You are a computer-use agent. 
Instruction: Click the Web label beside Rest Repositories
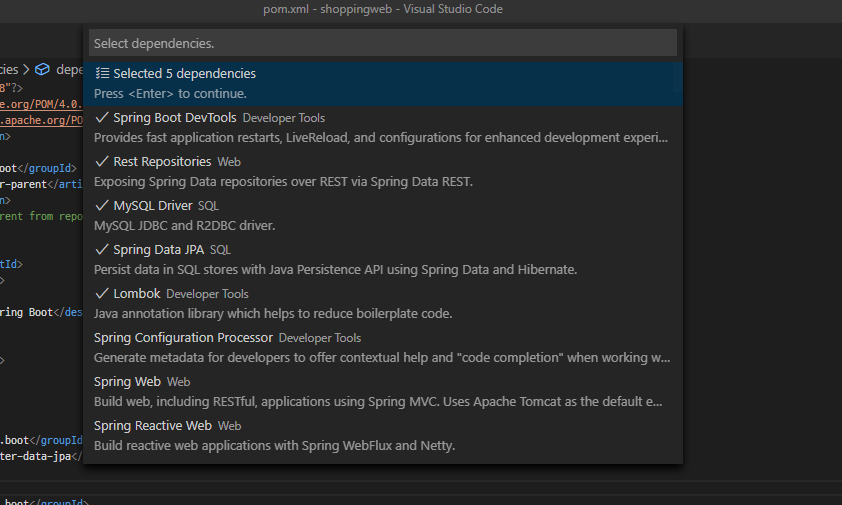click(x=229, y=162)
